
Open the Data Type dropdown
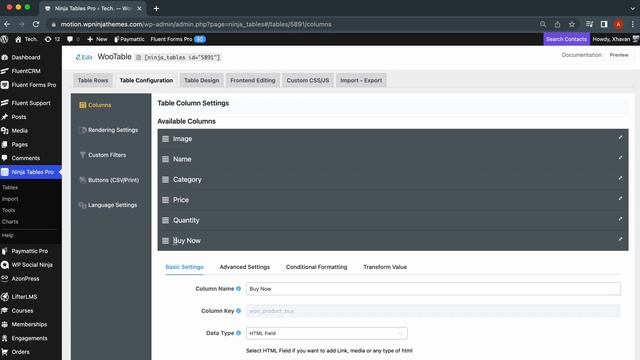(x=327, y=333)
